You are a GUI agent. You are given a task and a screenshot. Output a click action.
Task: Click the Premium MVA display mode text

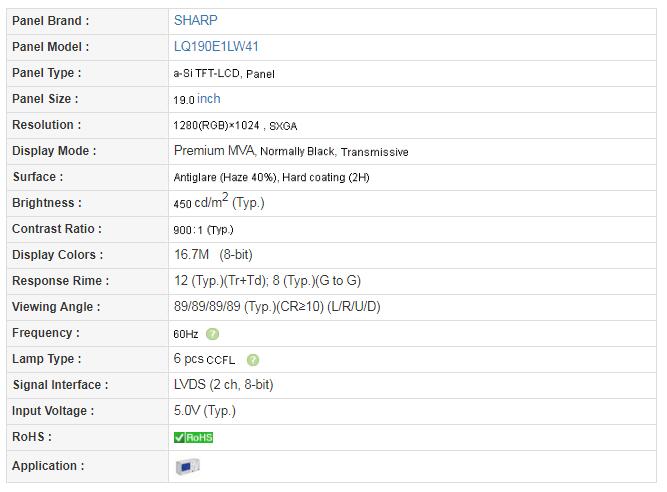pyautogui.click(x=214, y=151)
